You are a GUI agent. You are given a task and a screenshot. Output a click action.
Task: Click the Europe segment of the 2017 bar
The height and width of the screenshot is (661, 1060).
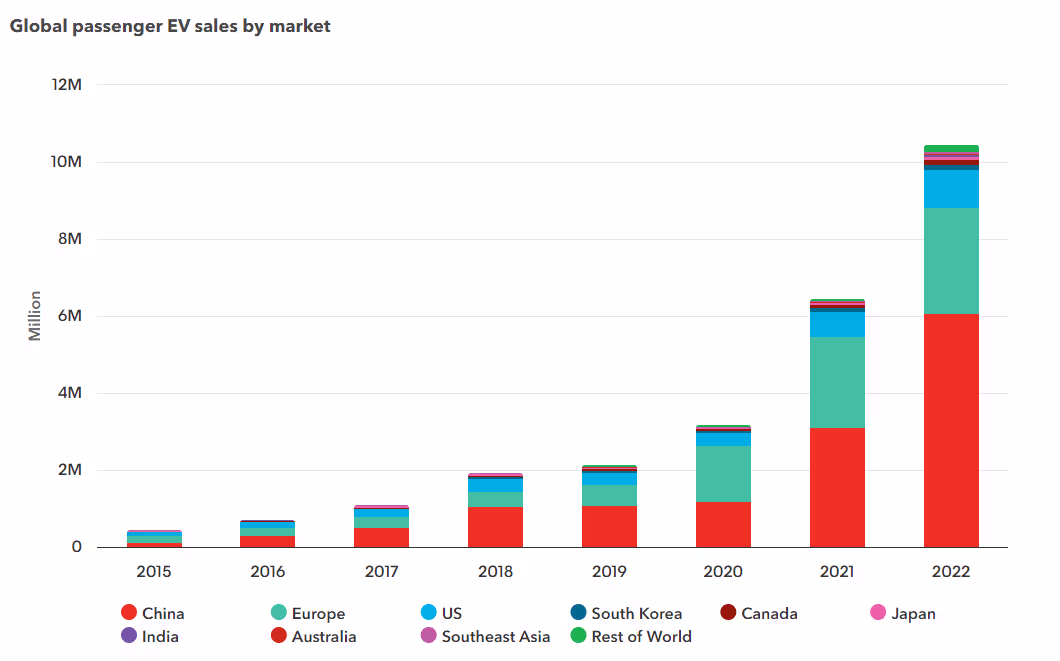coord(381,522)
